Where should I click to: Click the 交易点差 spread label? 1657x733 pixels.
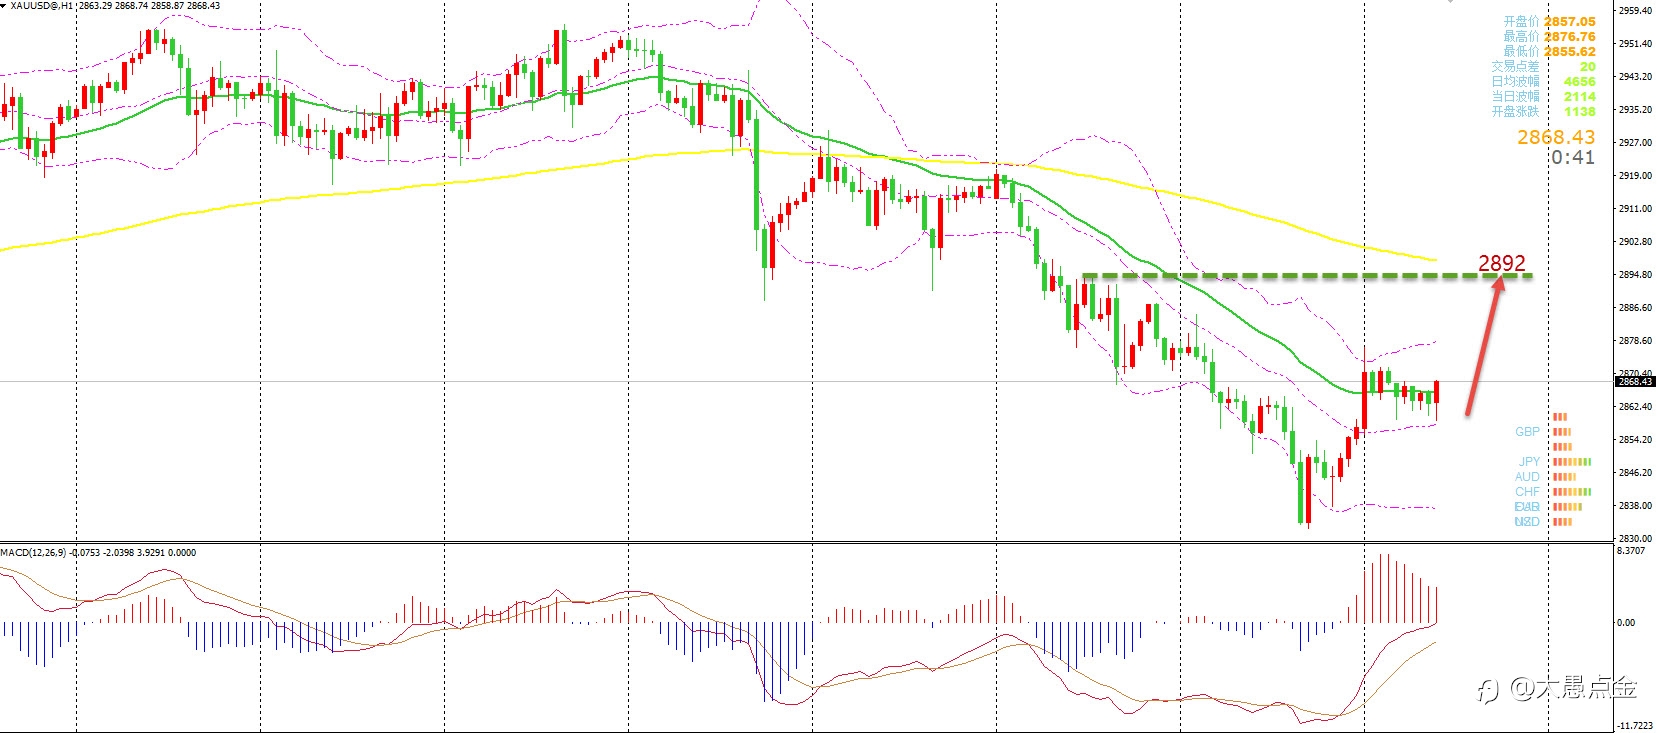(x=1515, y=66)
